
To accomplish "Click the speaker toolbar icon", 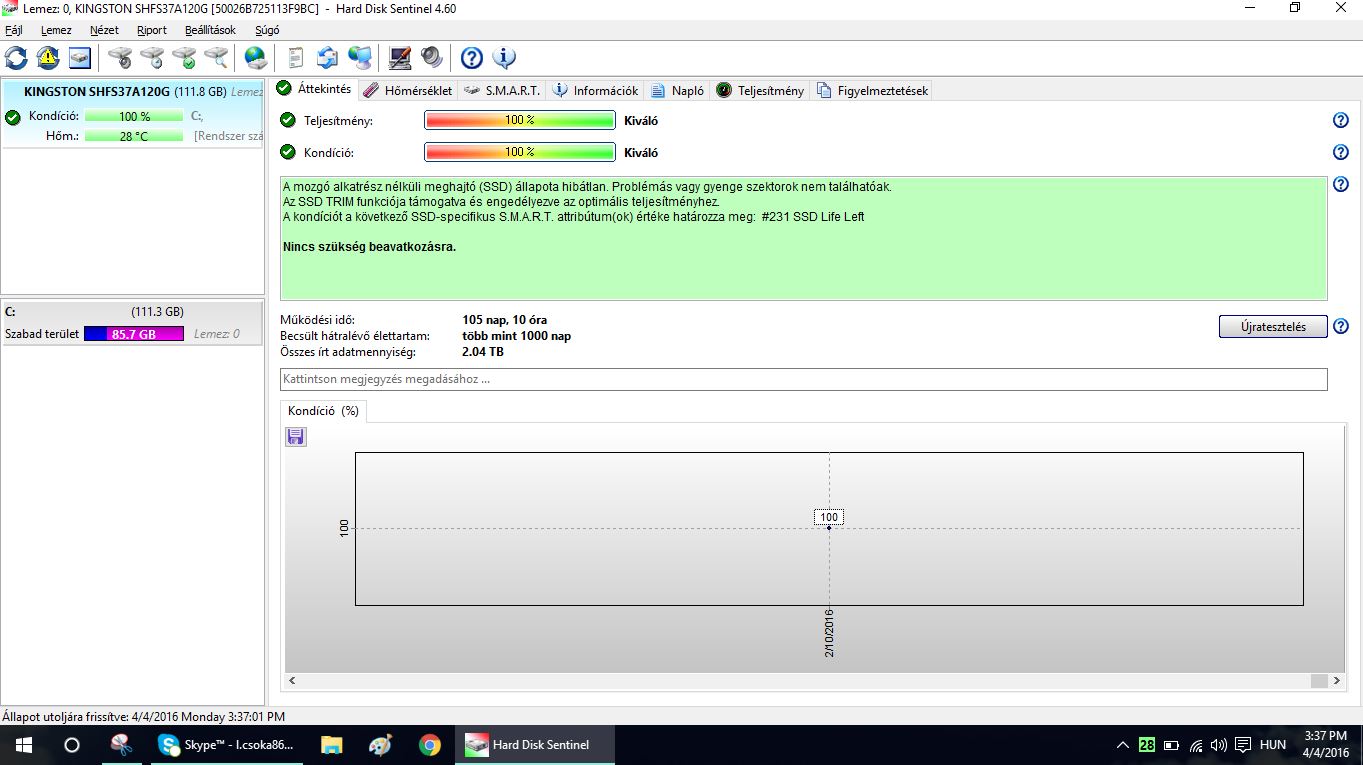I will tap(431, 58).
